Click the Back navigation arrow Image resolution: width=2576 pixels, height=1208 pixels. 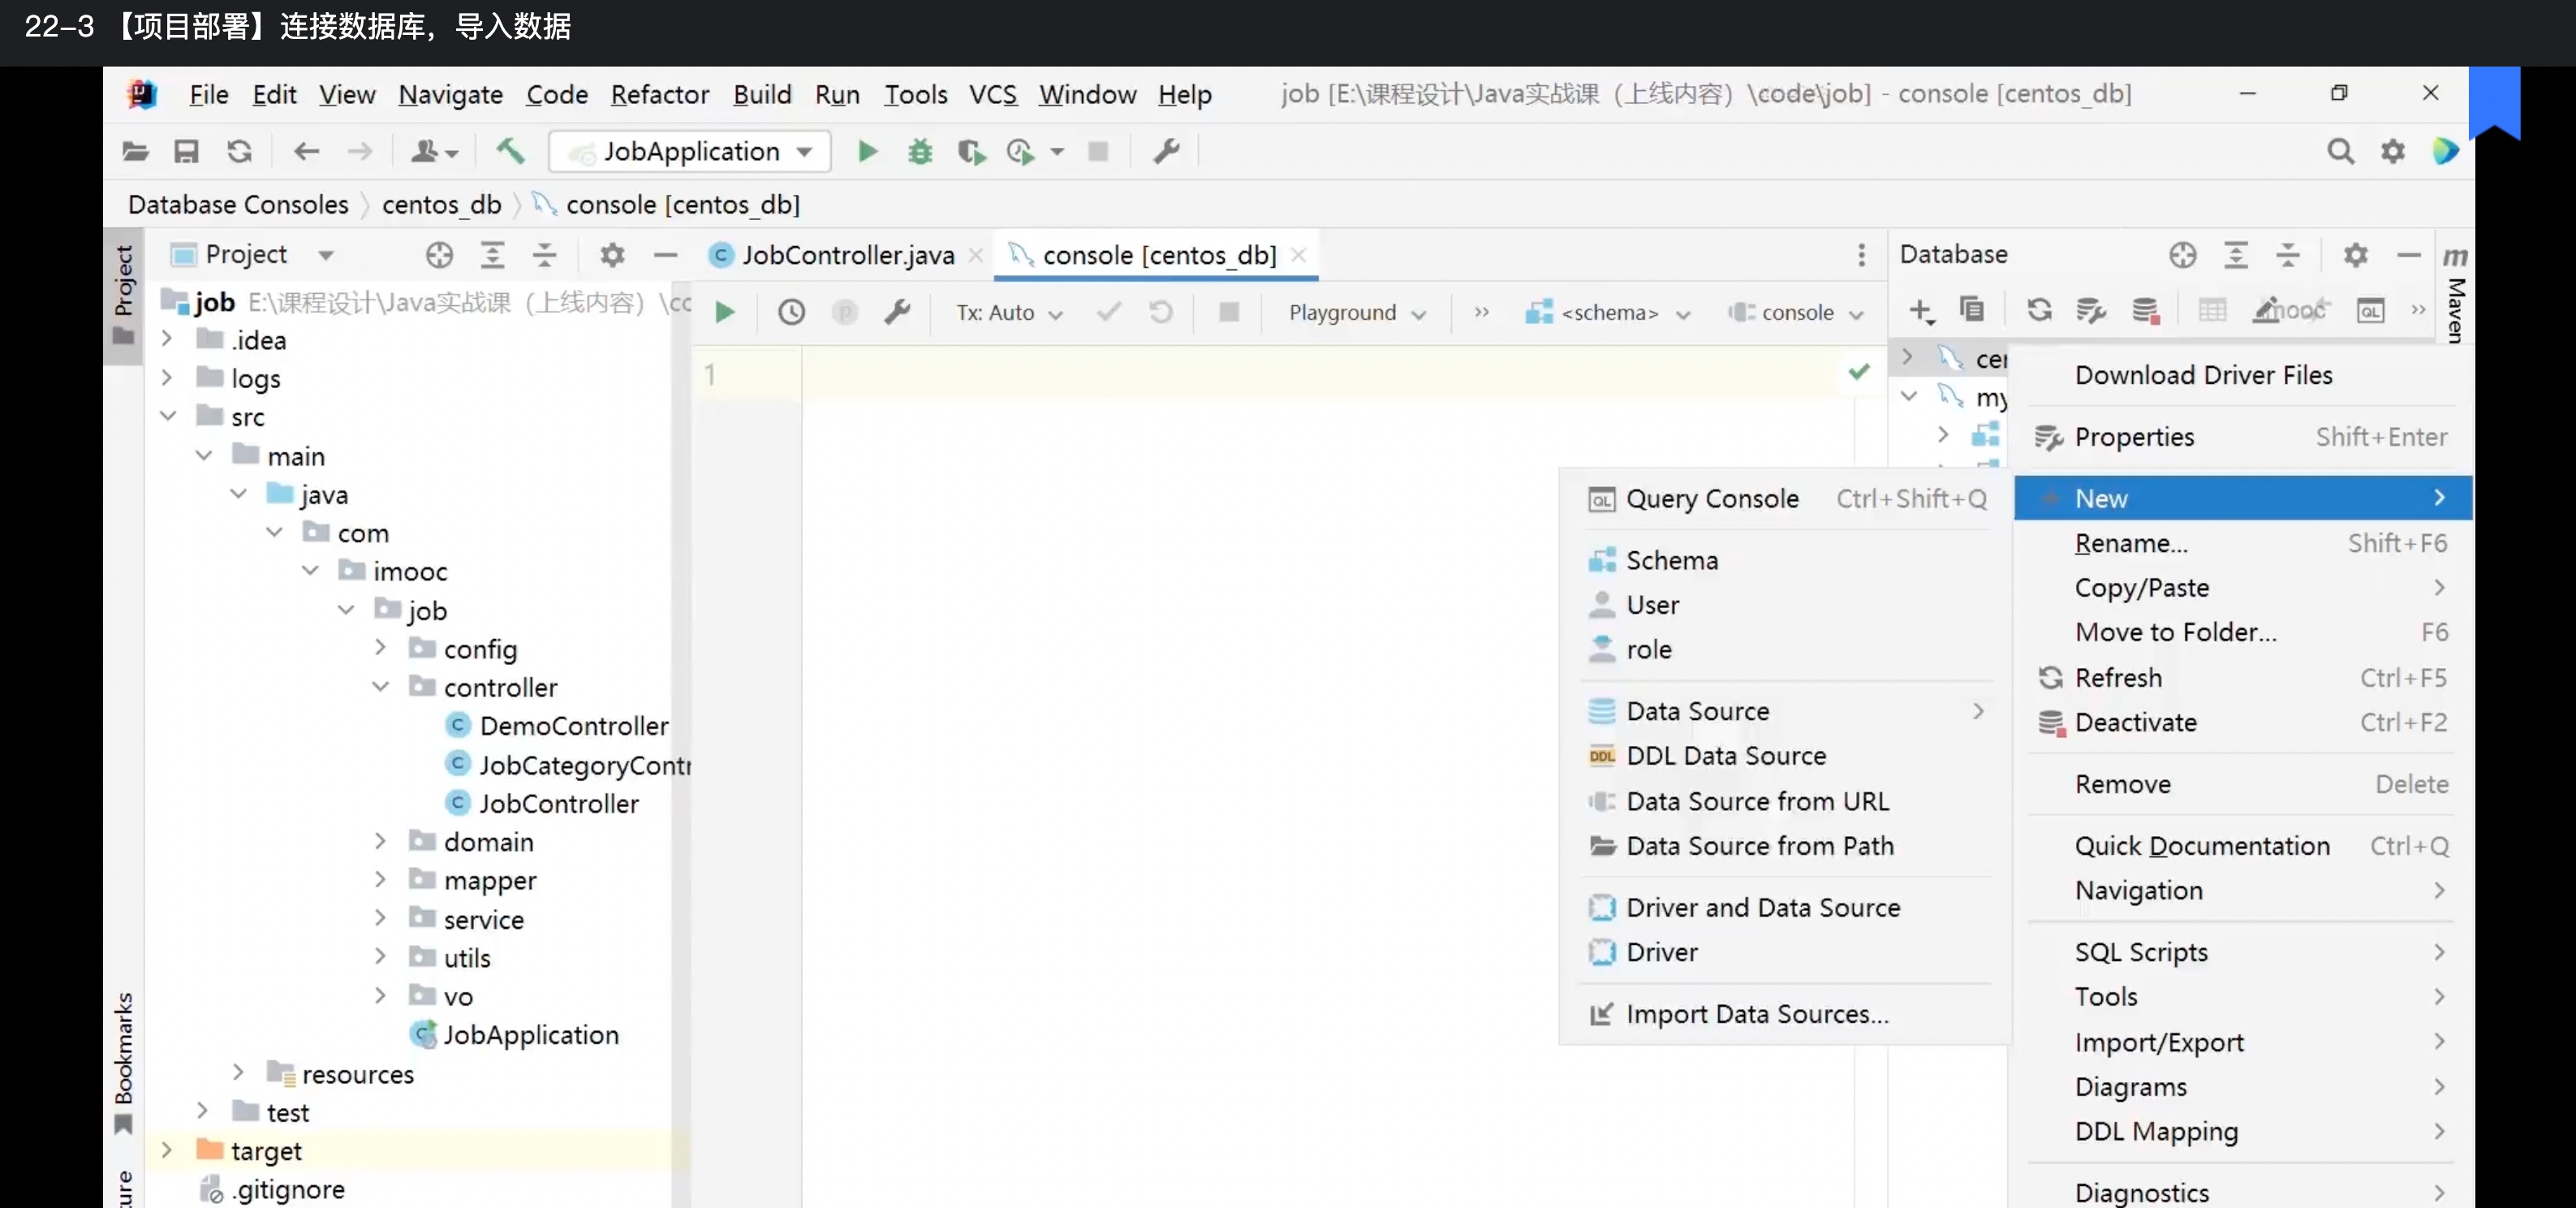306,152
